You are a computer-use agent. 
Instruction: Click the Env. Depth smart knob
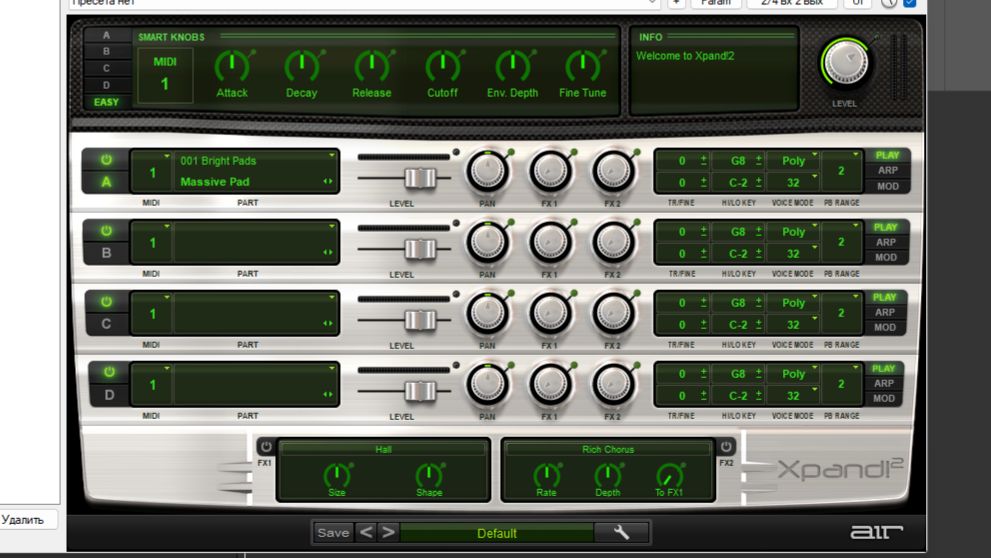[x=513, y=66]
